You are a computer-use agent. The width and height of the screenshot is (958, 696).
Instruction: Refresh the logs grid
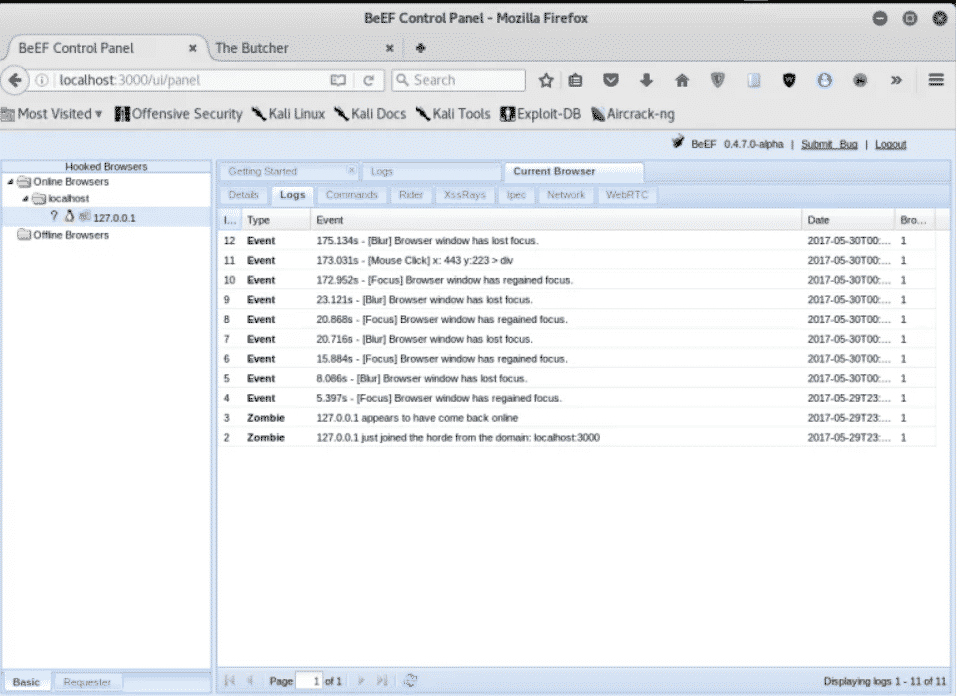pos(410,681)
